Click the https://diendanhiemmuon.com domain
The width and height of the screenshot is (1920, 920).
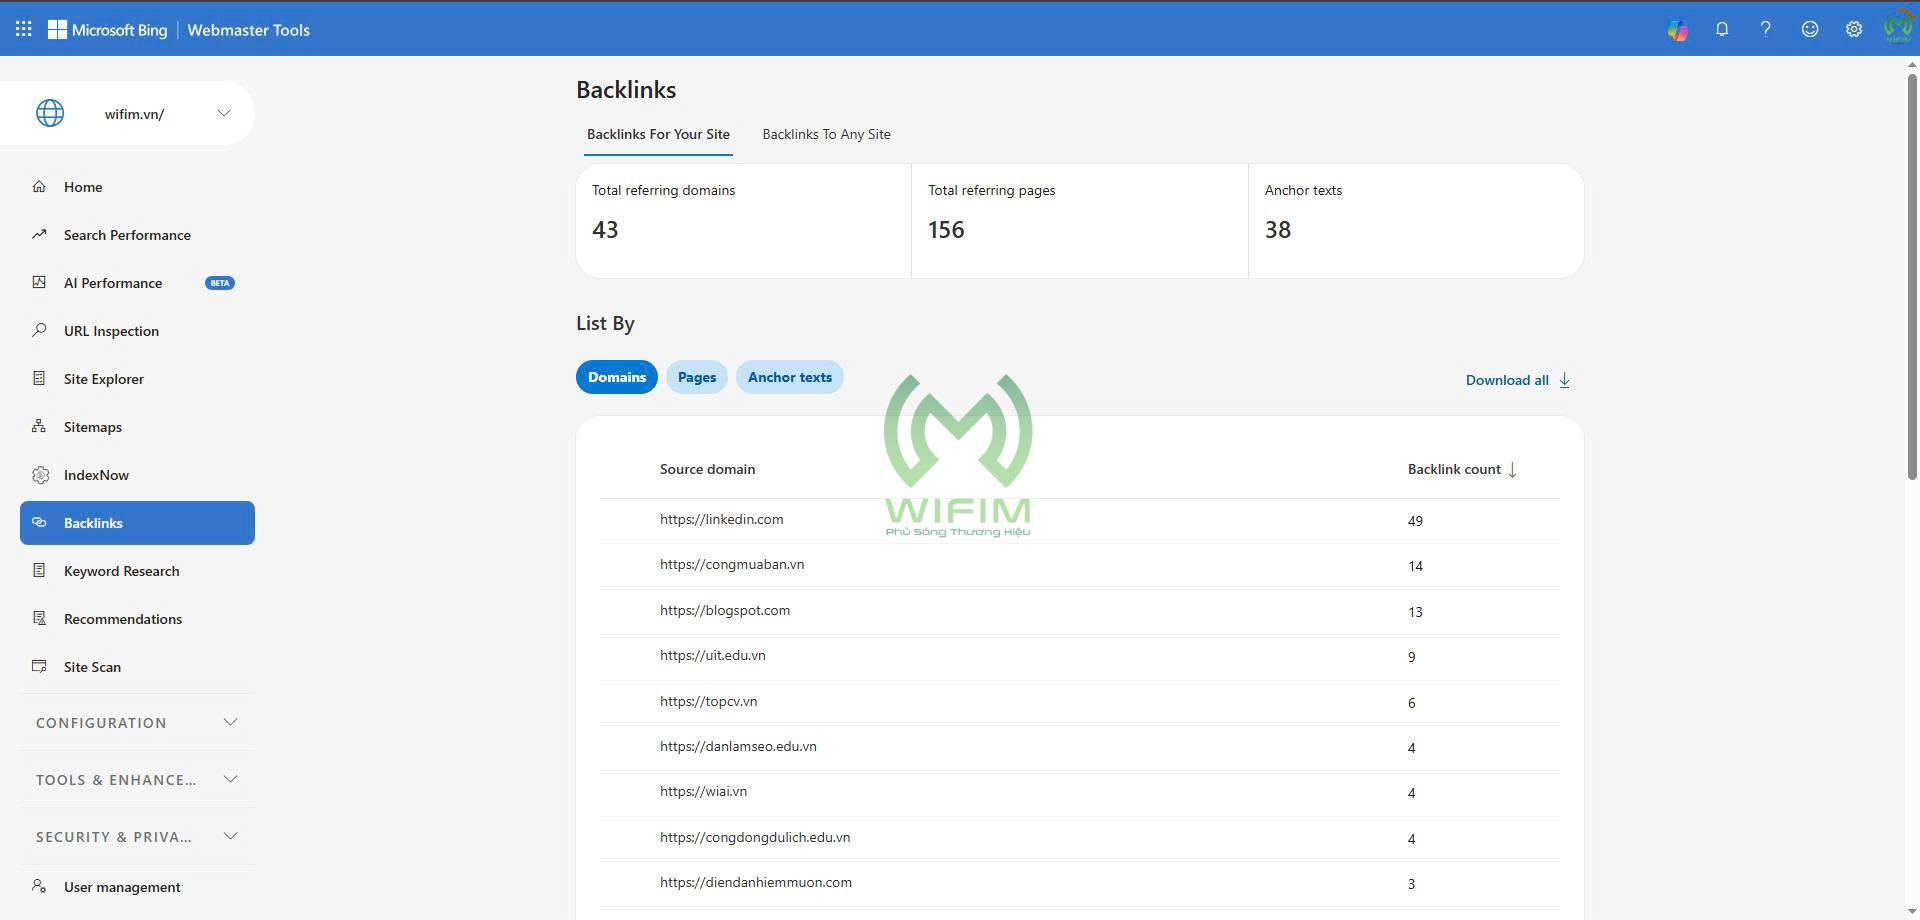(x=756, y=882)
